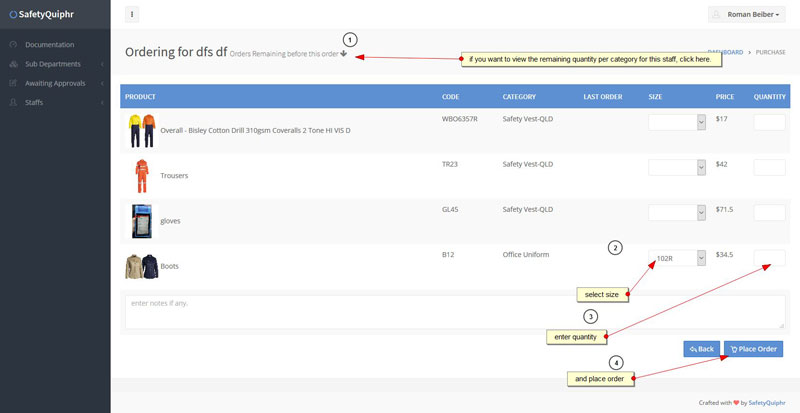Screen dimensions: 800x413
Task: Show orders remaining via down arrow
Action: [x=343, y=54]
